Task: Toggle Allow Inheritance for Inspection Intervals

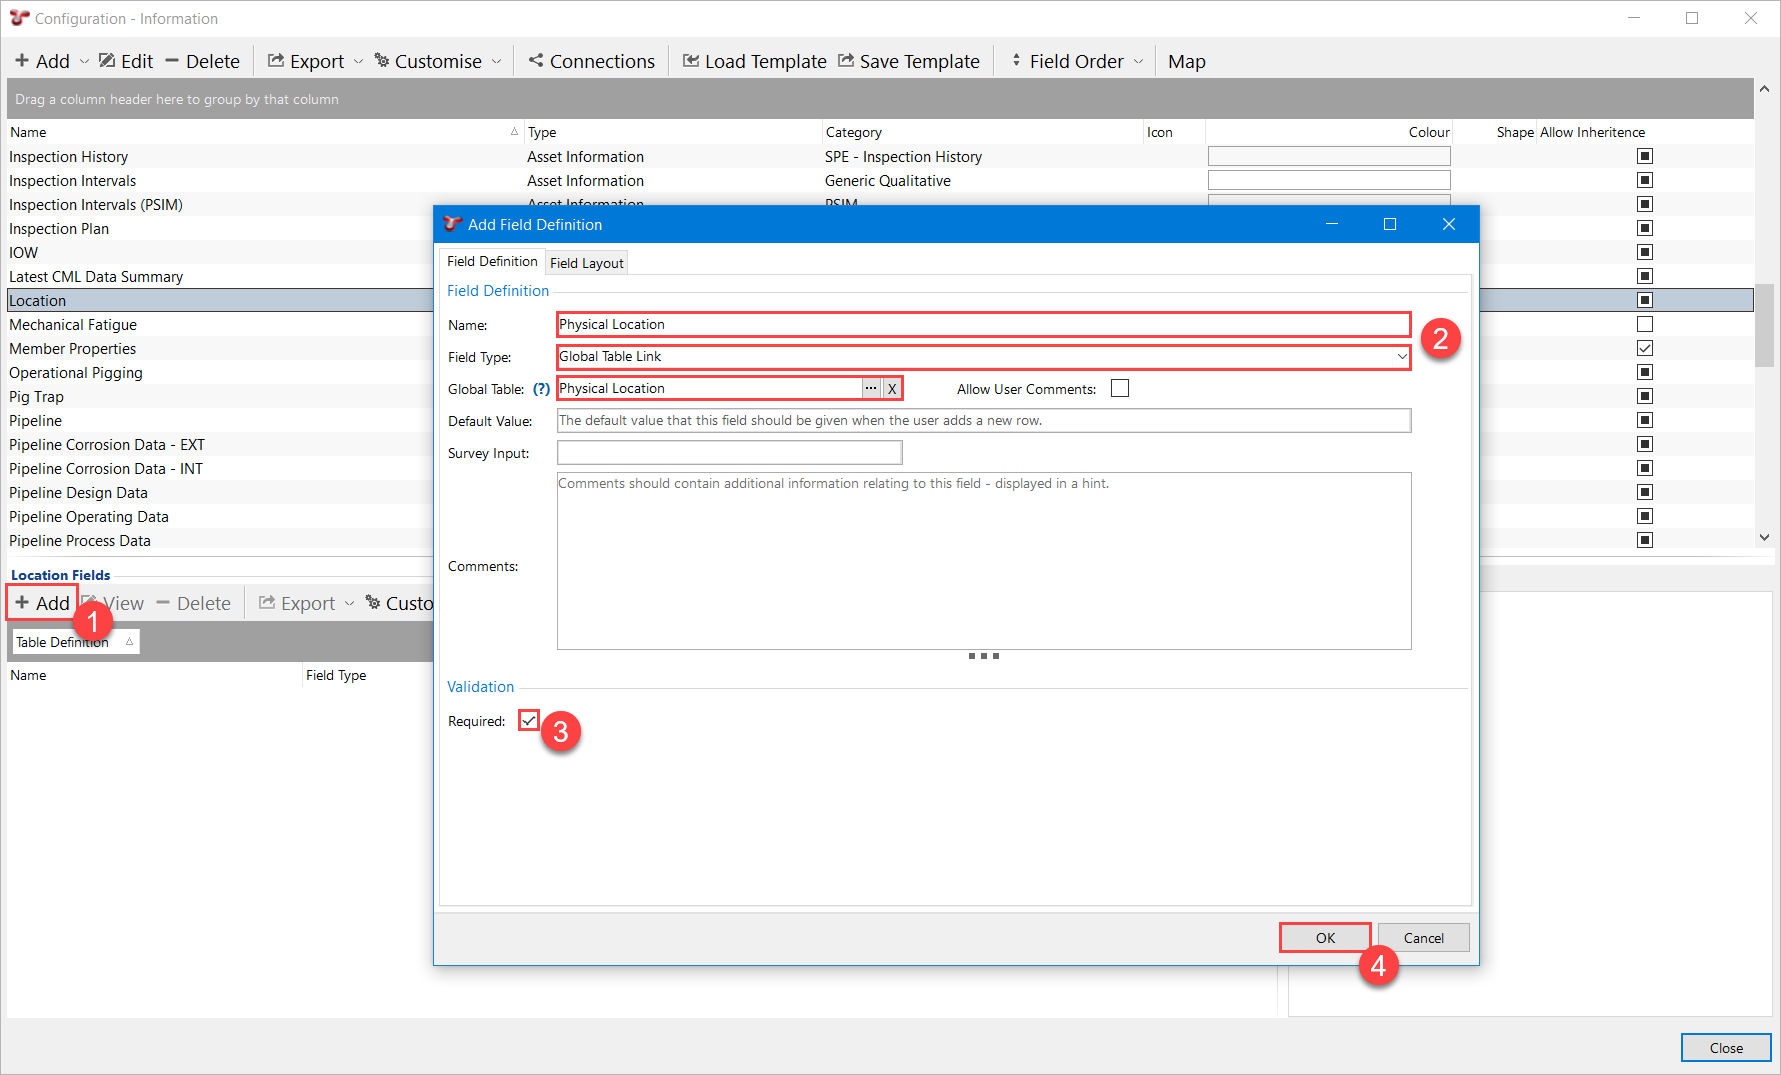Action: click(x=1645, y=180)
